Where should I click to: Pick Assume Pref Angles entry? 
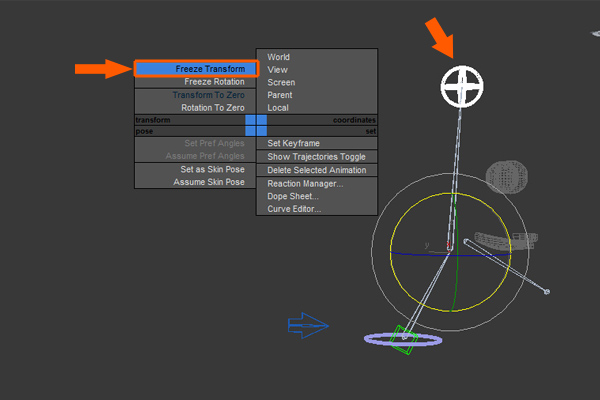(195, 156)
